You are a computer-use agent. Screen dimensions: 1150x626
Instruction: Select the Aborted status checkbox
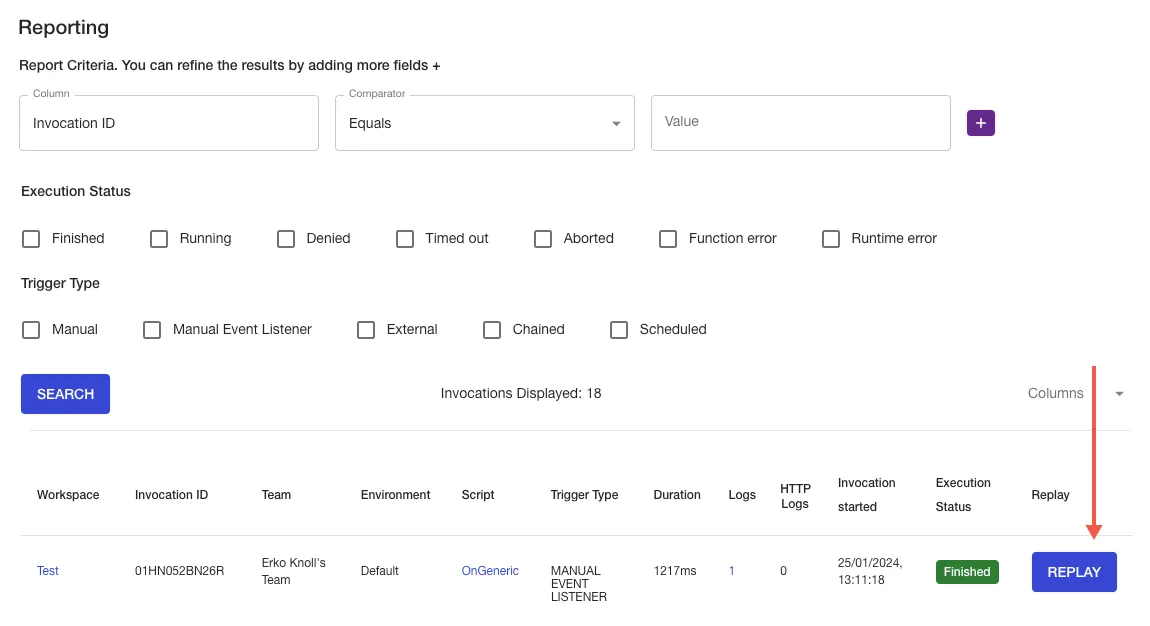[543, 239]
